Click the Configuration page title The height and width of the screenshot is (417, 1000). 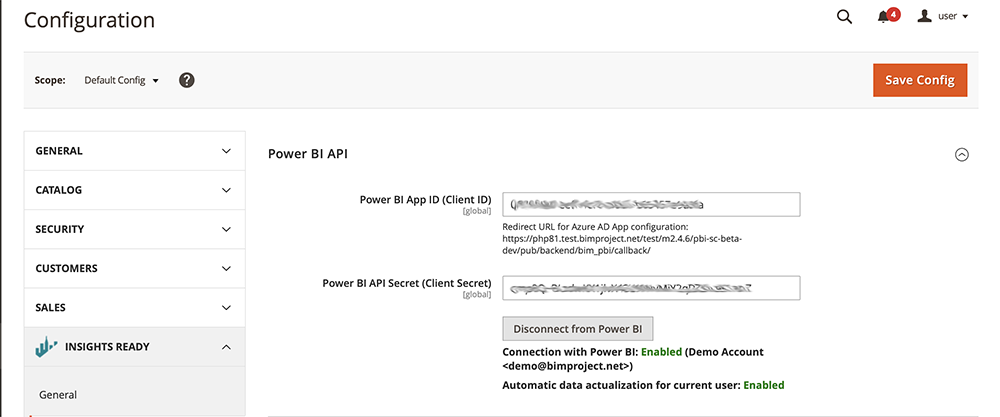pos(89,20)
